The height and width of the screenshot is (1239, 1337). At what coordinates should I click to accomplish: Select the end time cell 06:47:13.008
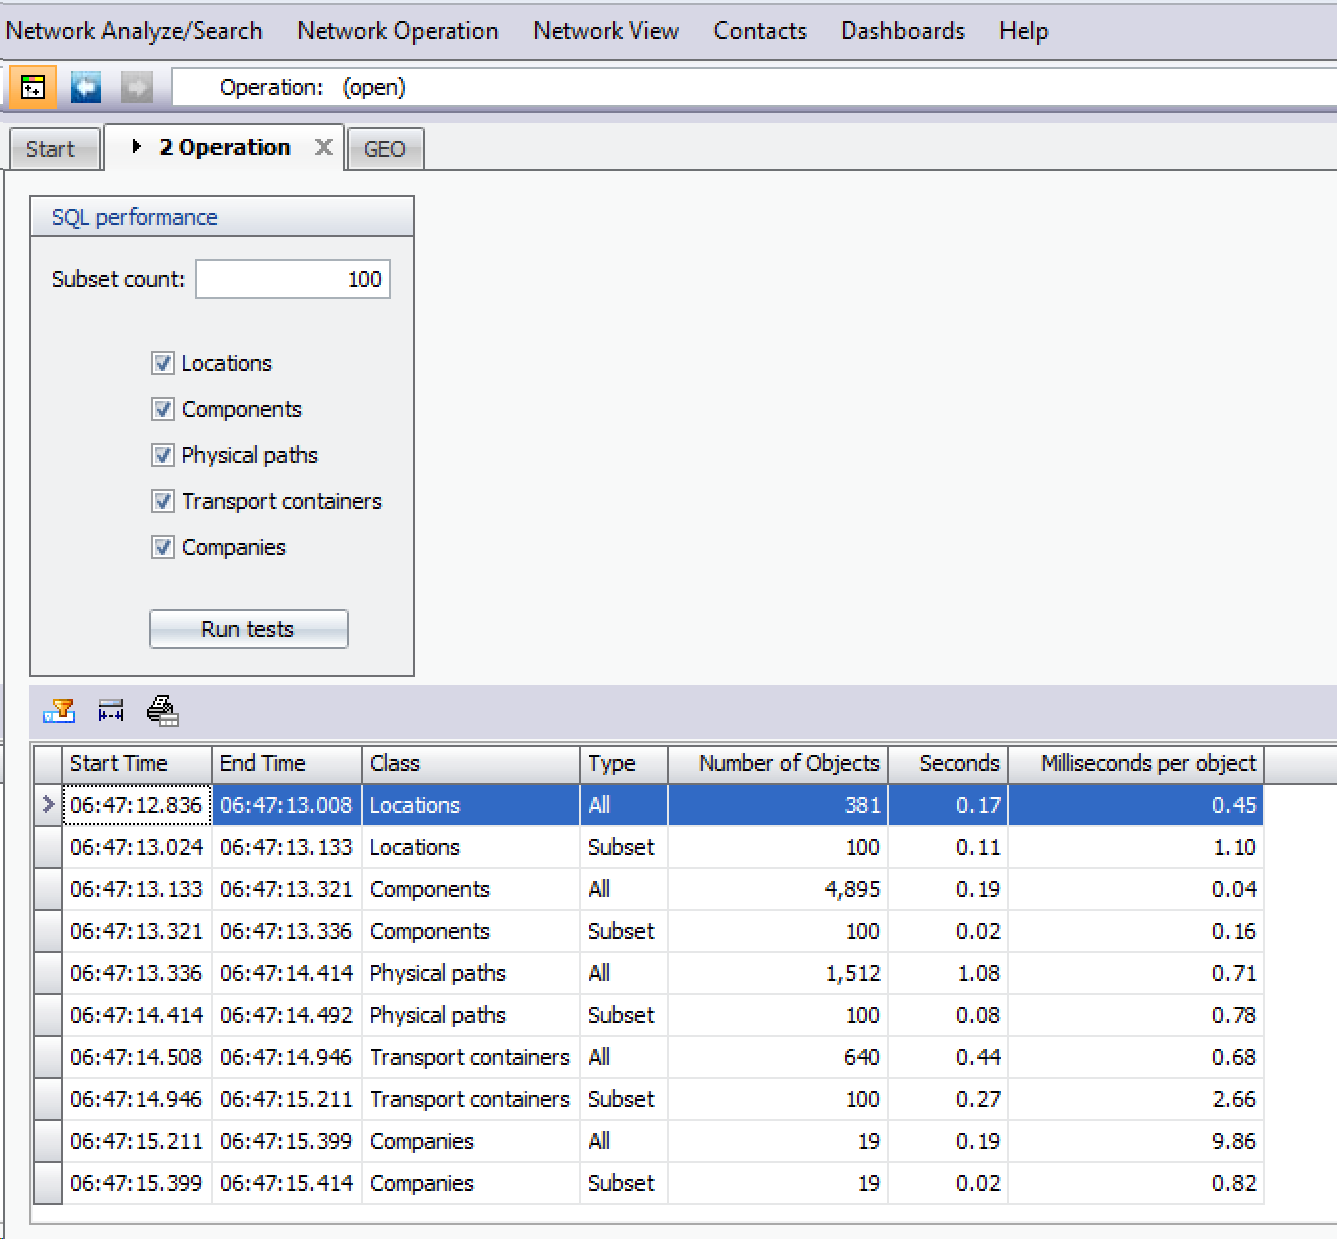pos(287,805)
